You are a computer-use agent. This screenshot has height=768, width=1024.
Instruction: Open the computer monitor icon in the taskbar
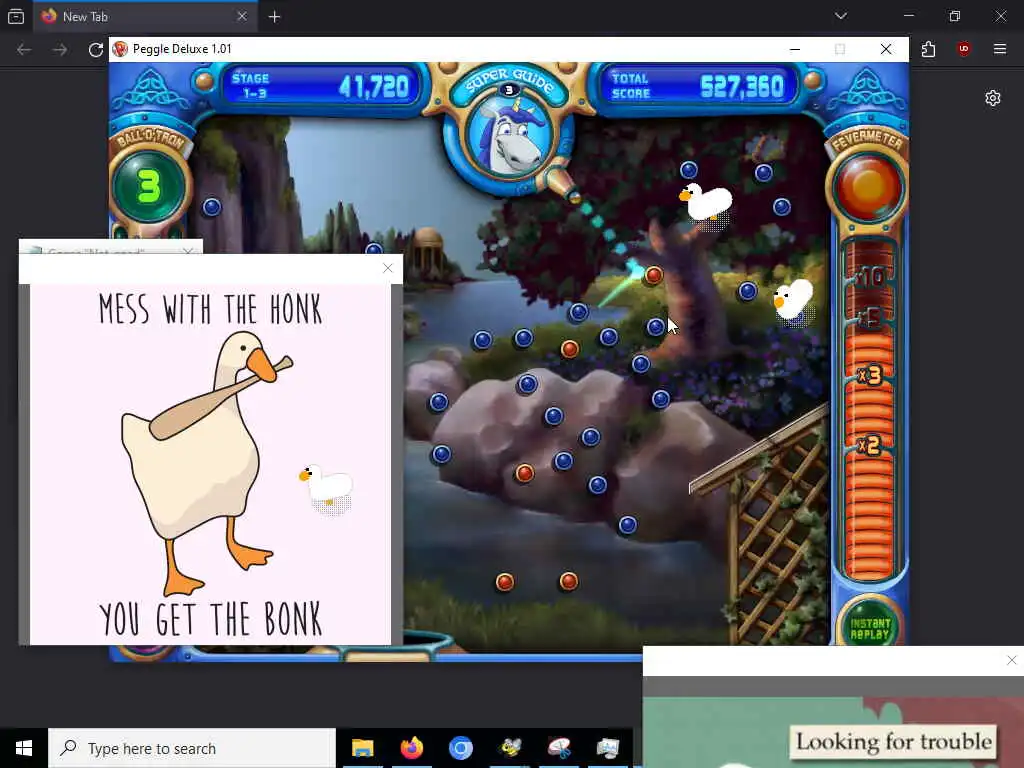607,748
